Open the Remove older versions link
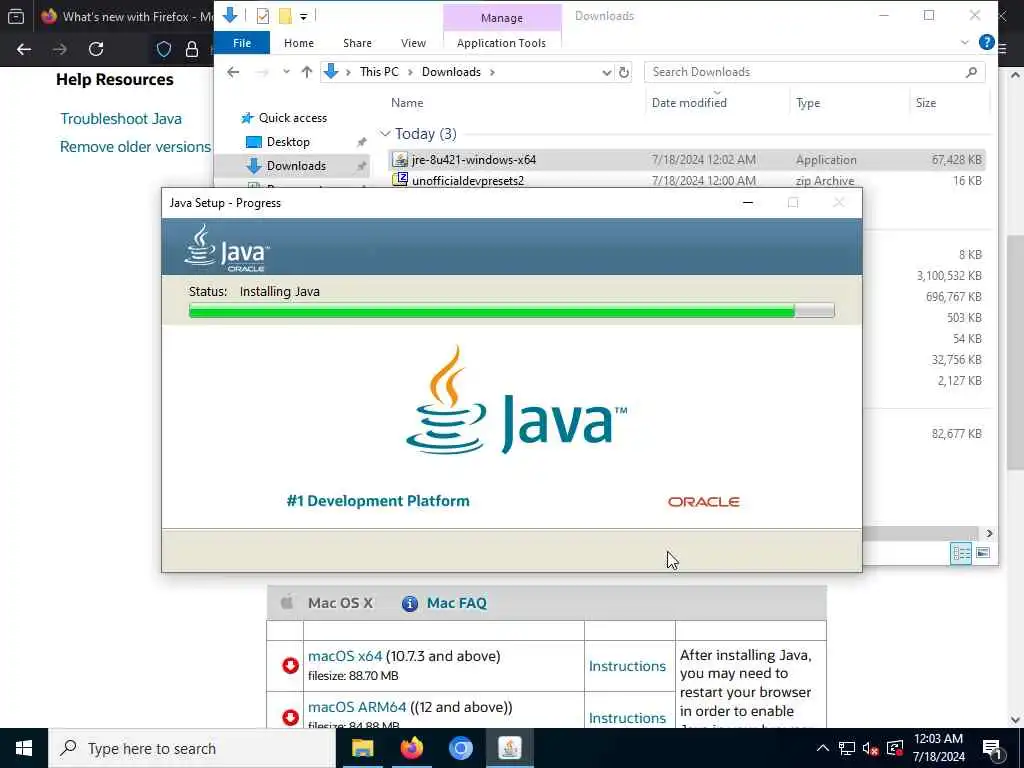 tap(135, 147)
